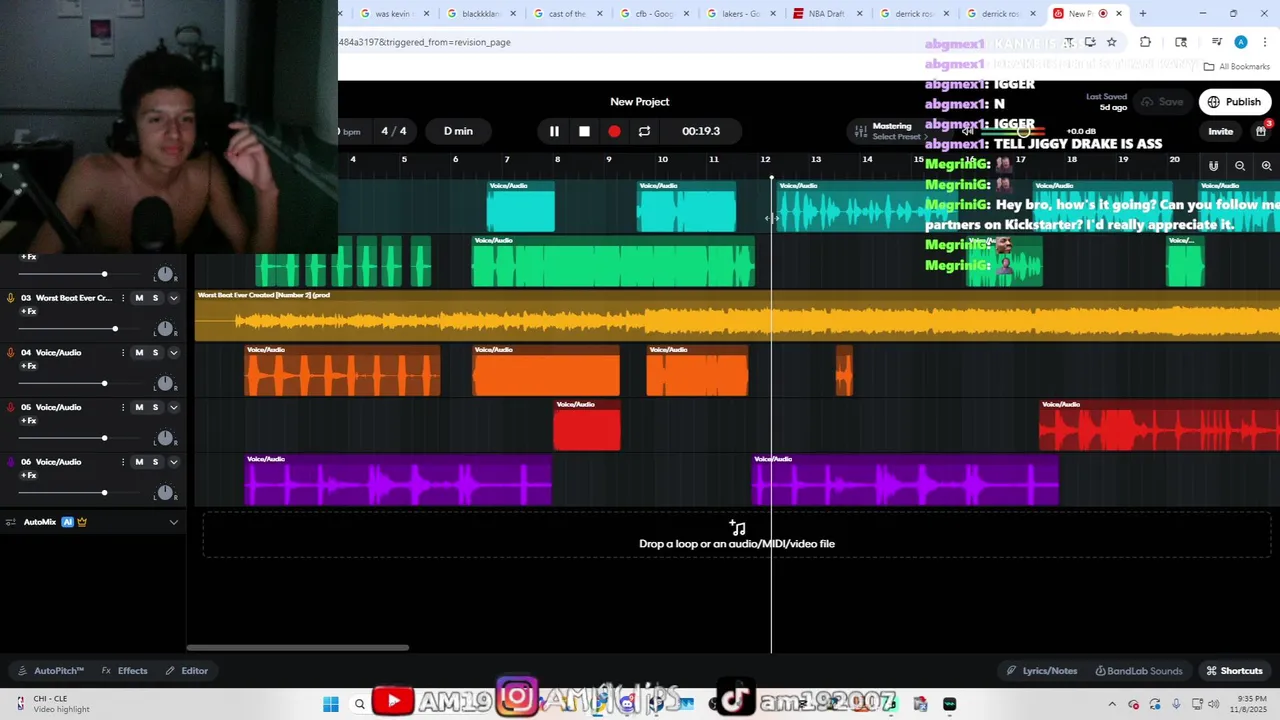This screenshot has width=1280, height=720.
Task: Click the AutoMix mixer icon
Action: 12,522
